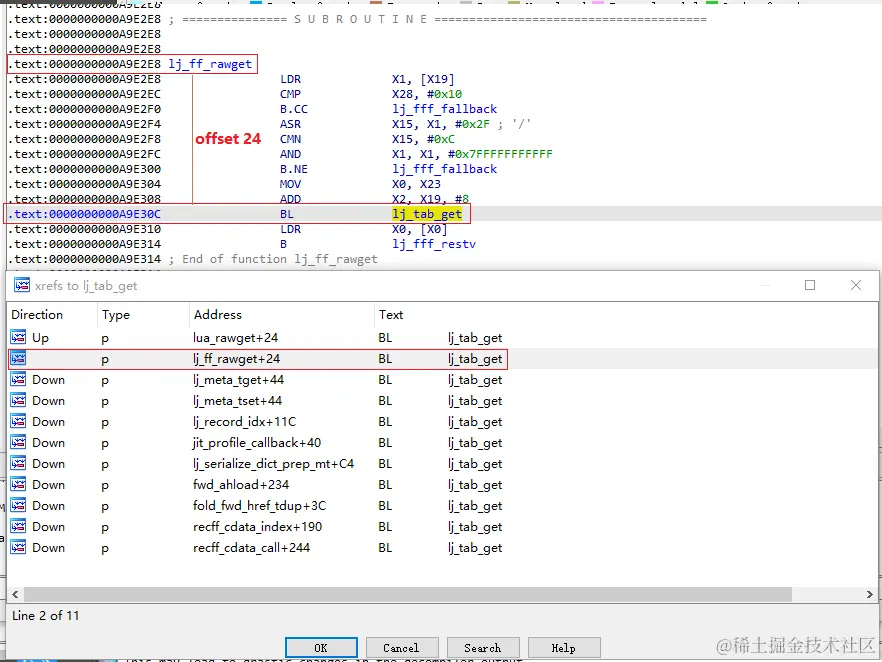Click the lj_fff_restv branch target
Viewport: 882px width, 662px height.
pyautogui.click(x=434, y=244)
